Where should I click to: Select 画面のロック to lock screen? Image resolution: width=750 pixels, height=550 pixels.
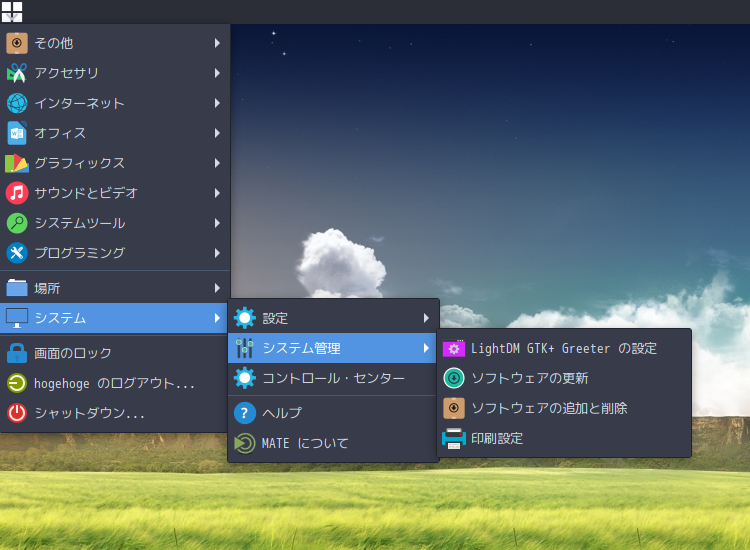115,353
